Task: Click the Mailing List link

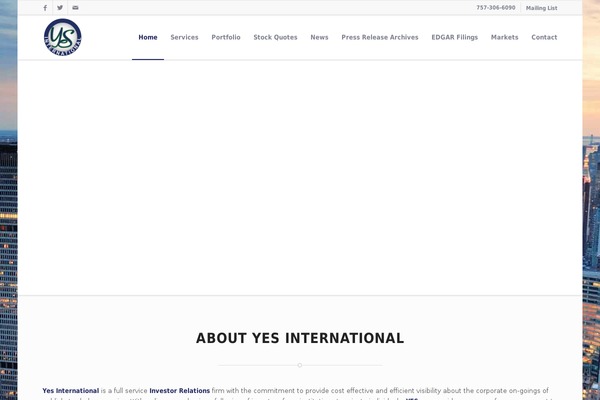Action: point(541,8)
